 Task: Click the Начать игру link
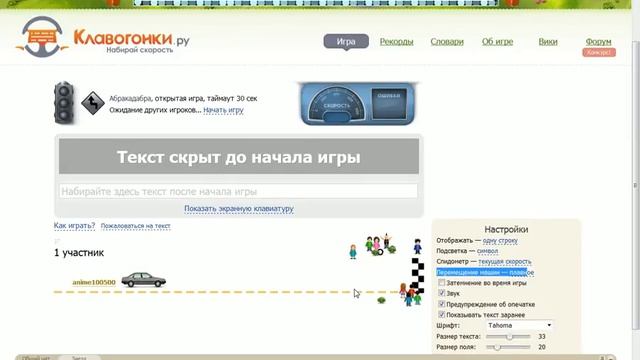[x=223, y=110]
